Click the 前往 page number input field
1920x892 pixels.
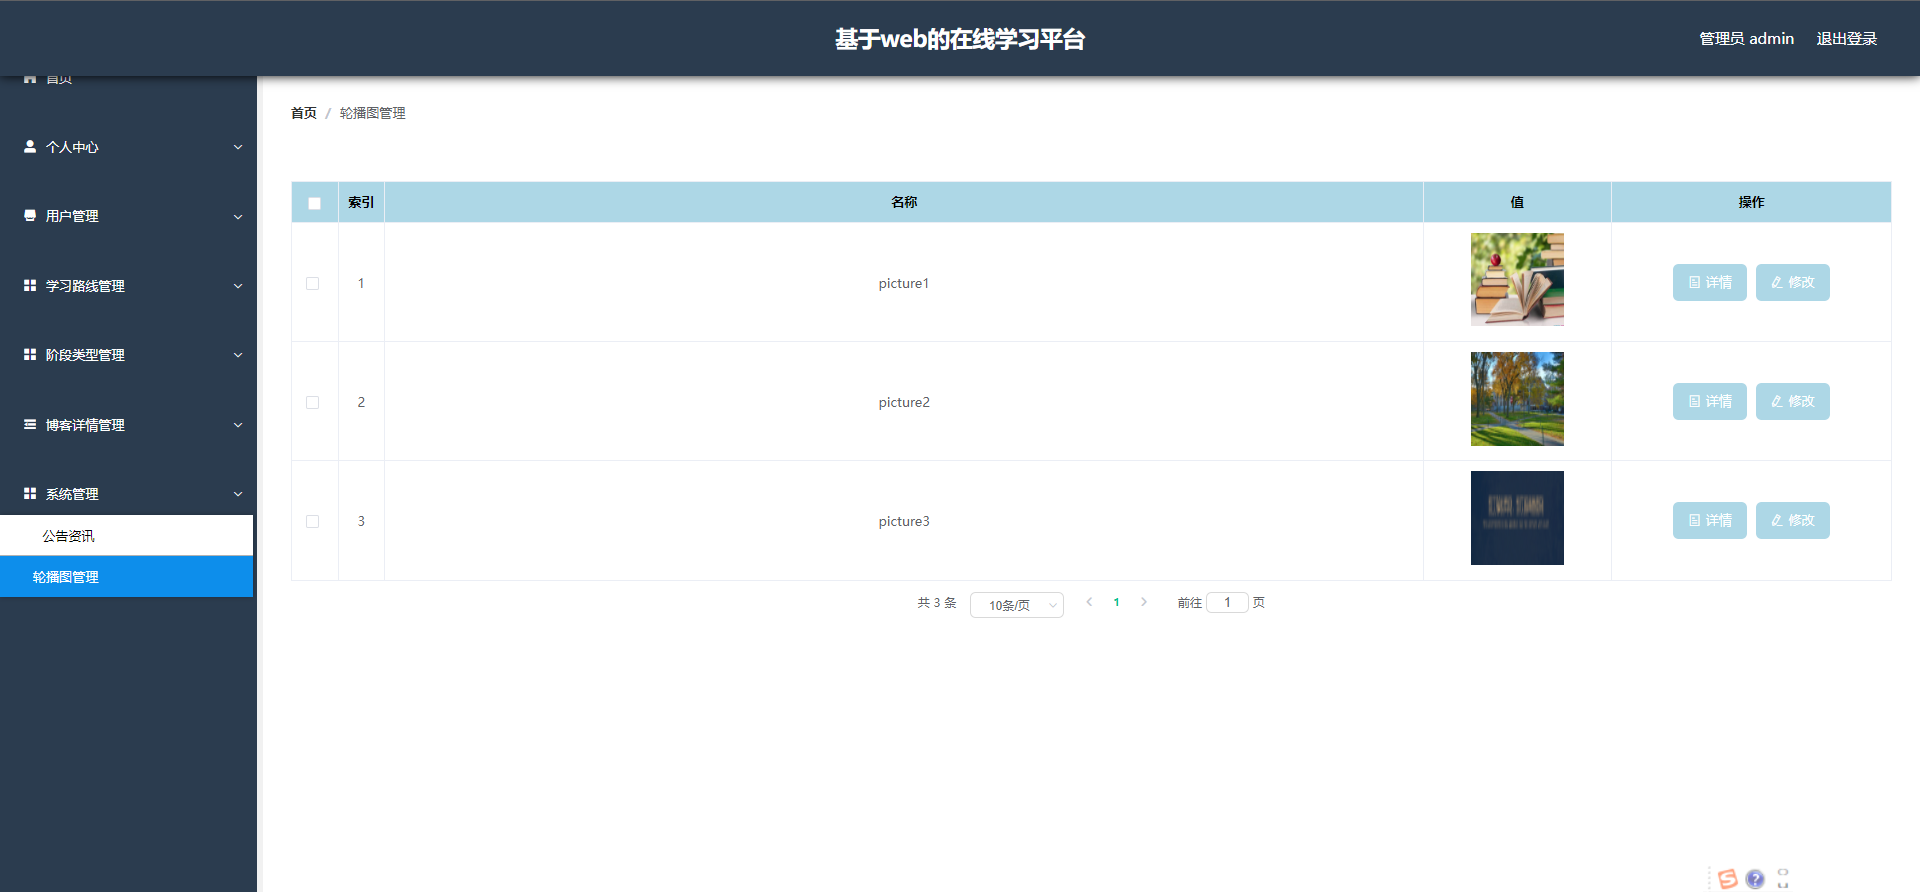tap(1227, 602)
